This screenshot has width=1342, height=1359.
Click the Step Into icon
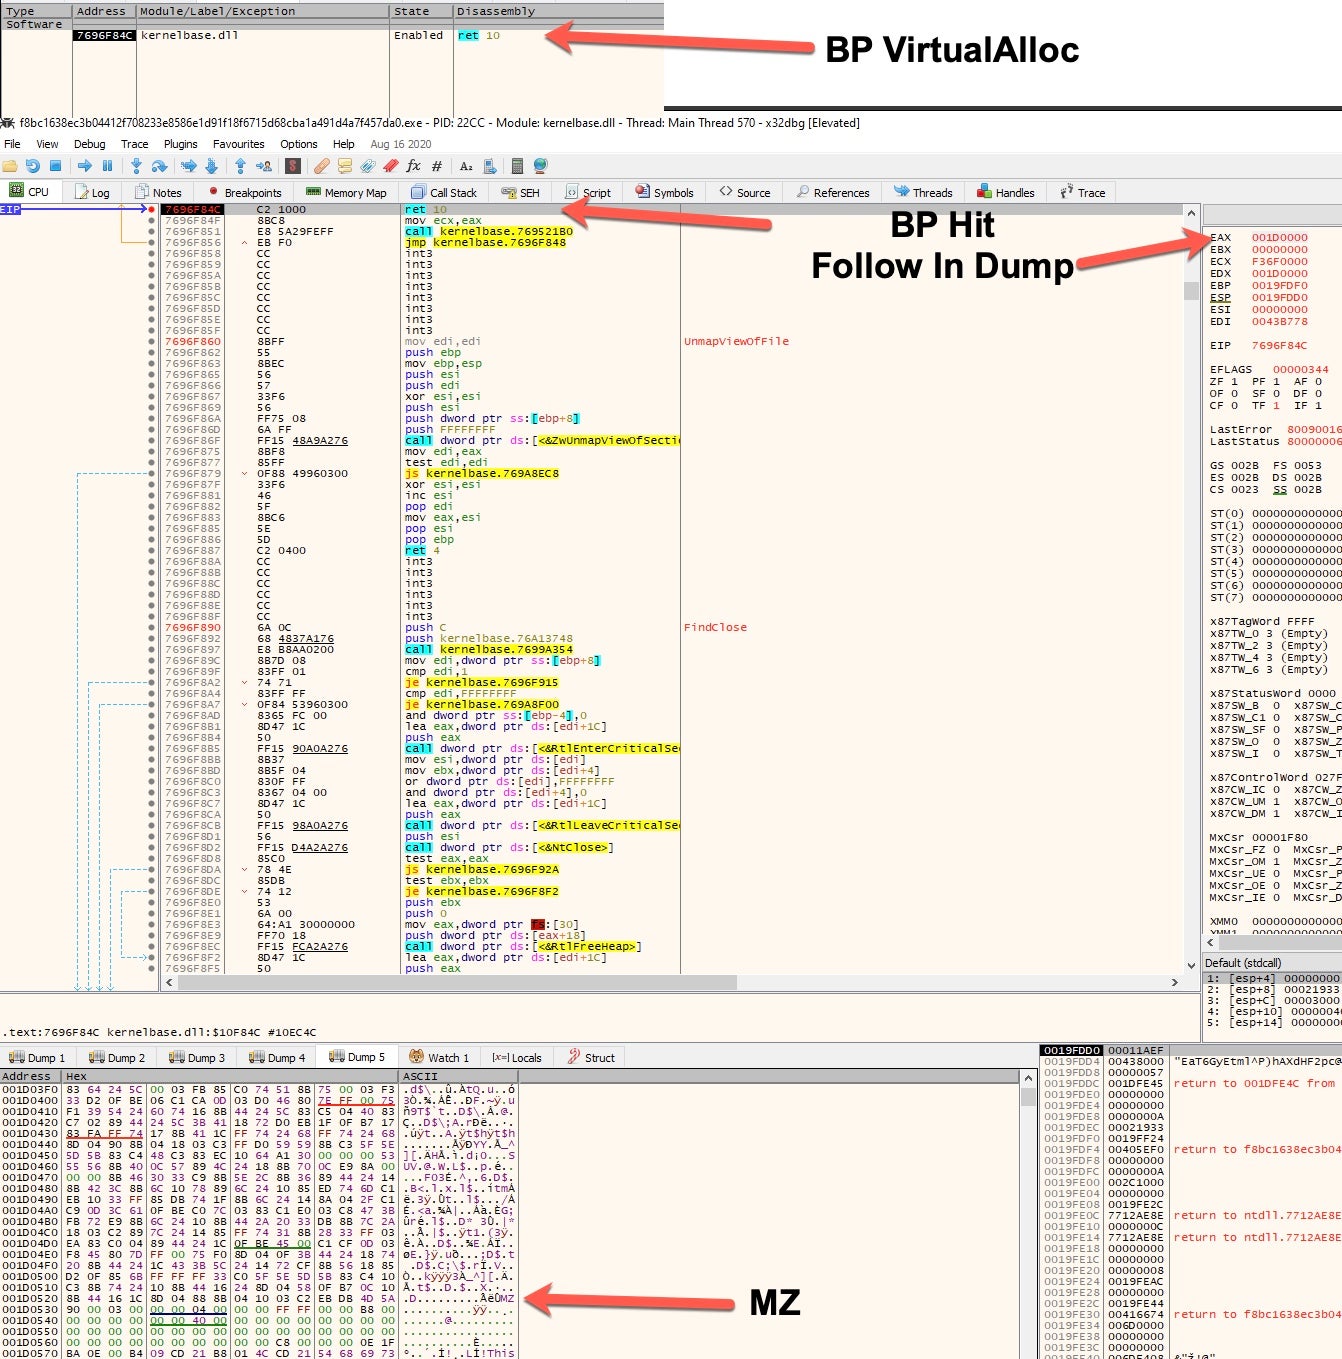click(136, 166)
